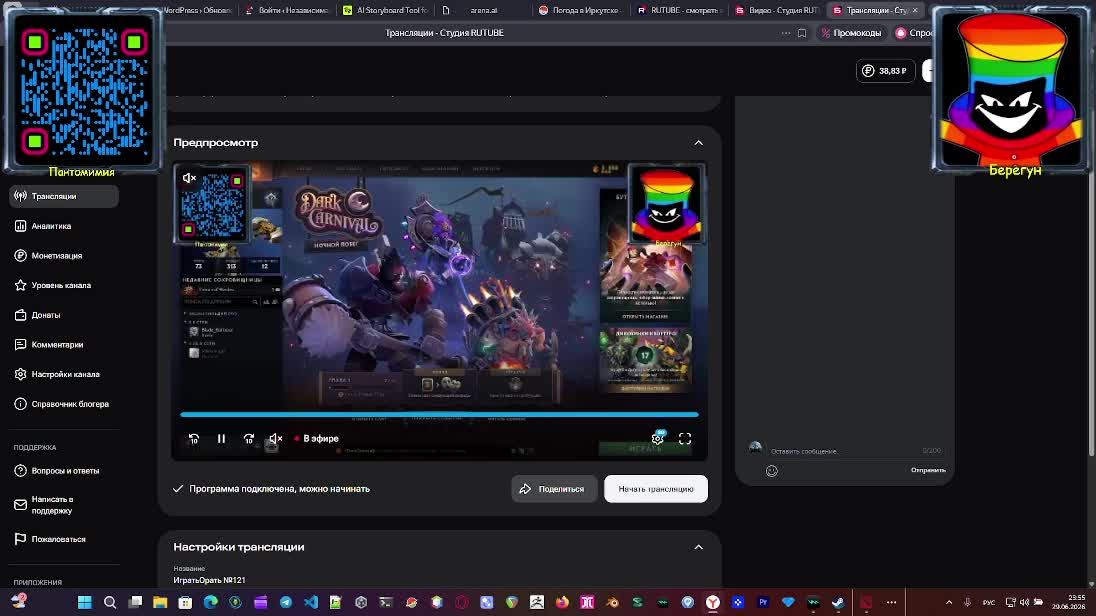Collapse the Предпросмотр section
This screenshot has width=1096, height=616.
click(698, 143)
